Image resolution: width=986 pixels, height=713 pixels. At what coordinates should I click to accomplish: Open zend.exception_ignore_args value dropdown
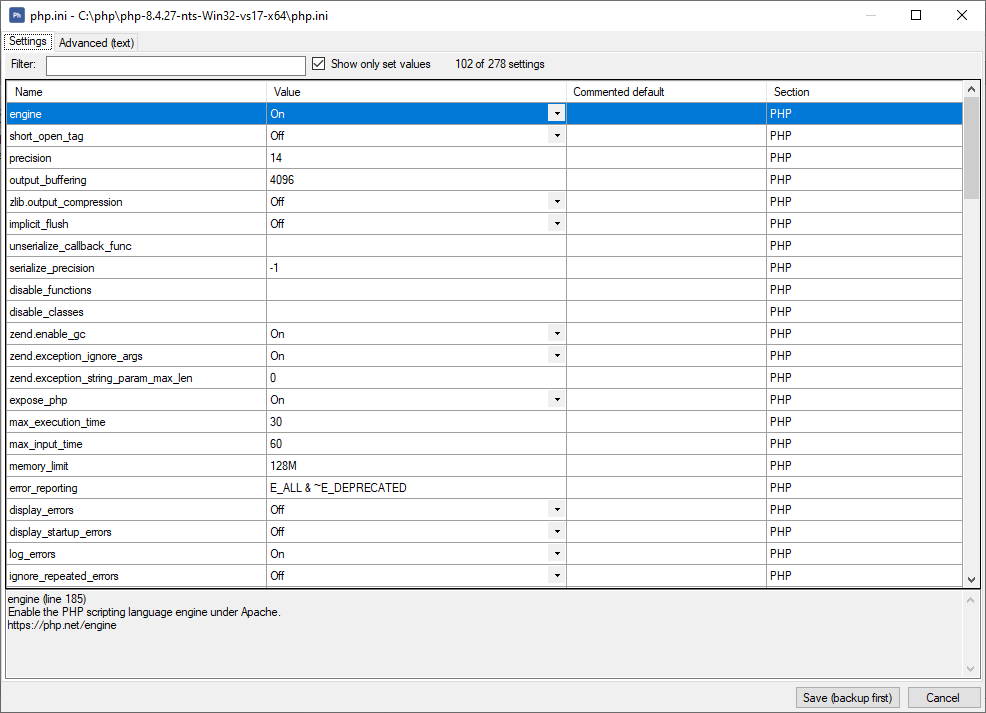(557, 355)
